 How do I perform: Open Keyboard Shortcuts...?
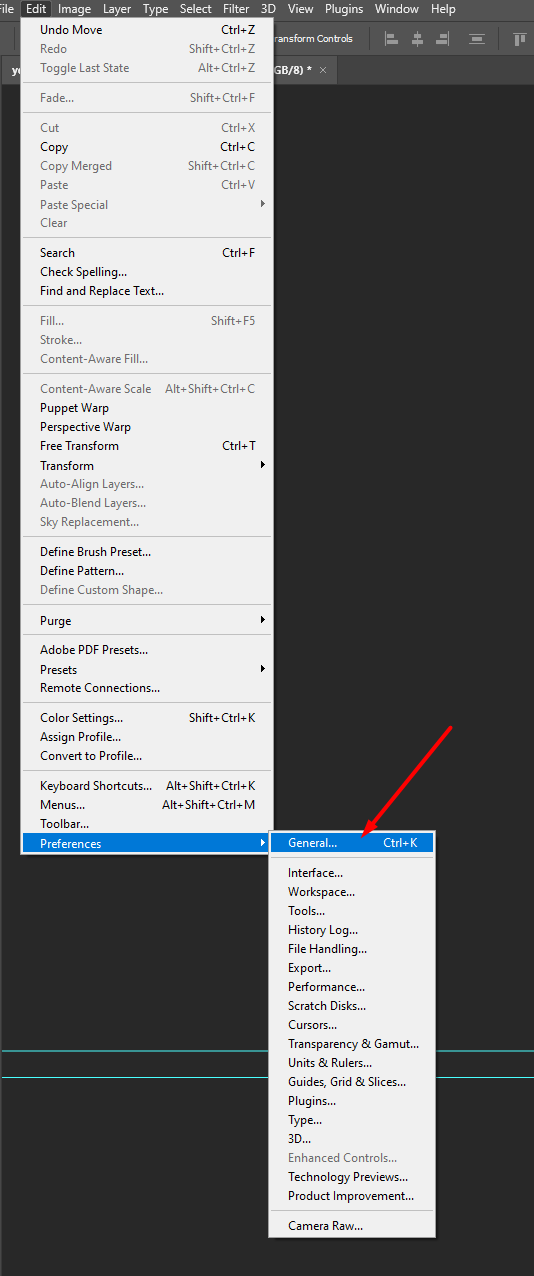pyautogui.click(x=147, y=786)
